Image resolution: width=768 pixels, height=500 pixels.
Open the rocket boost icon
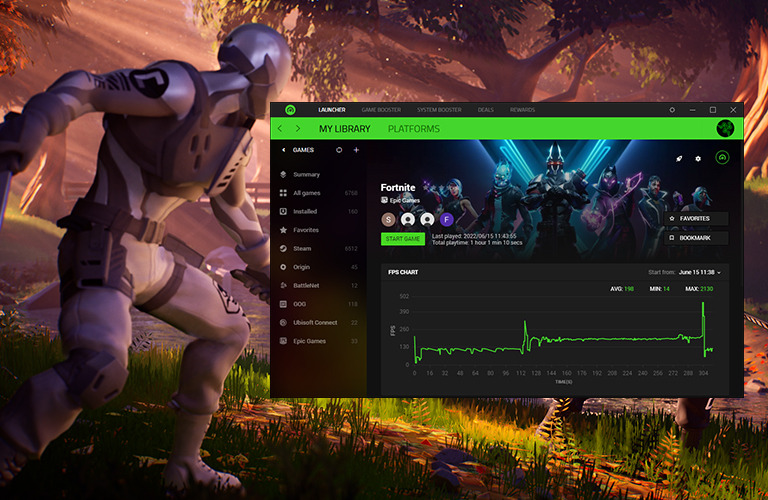(x=679, y=158)
